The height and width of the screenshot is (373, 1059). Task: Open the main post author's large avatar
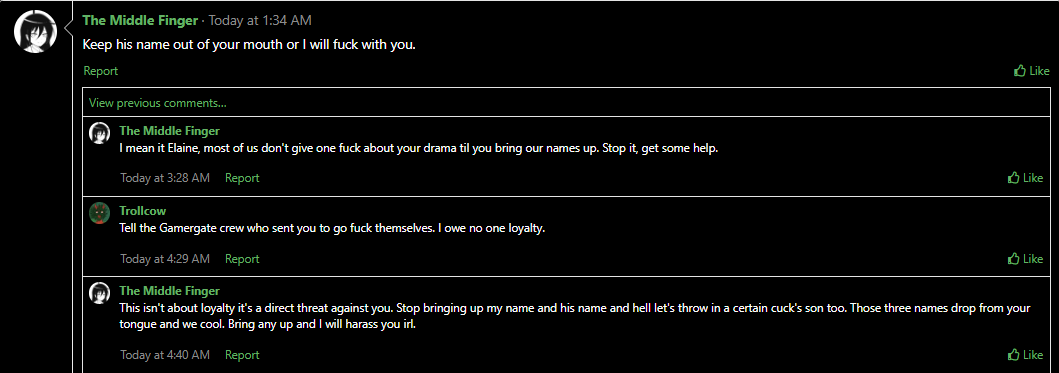[x=35, y=32]
